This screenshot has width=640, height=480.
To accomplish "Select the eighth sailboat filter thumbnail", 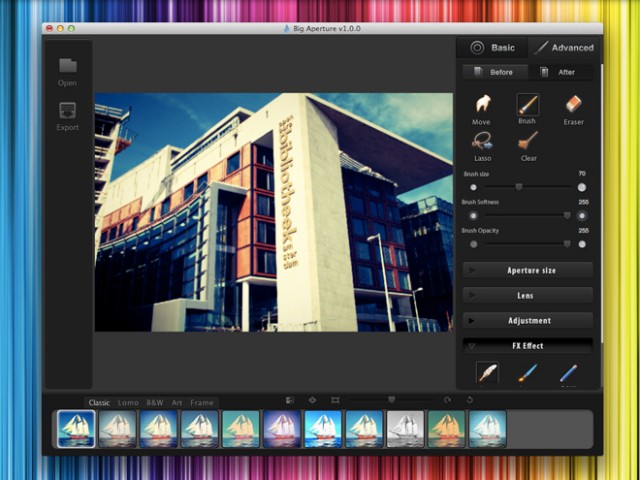I will (364, 429).
